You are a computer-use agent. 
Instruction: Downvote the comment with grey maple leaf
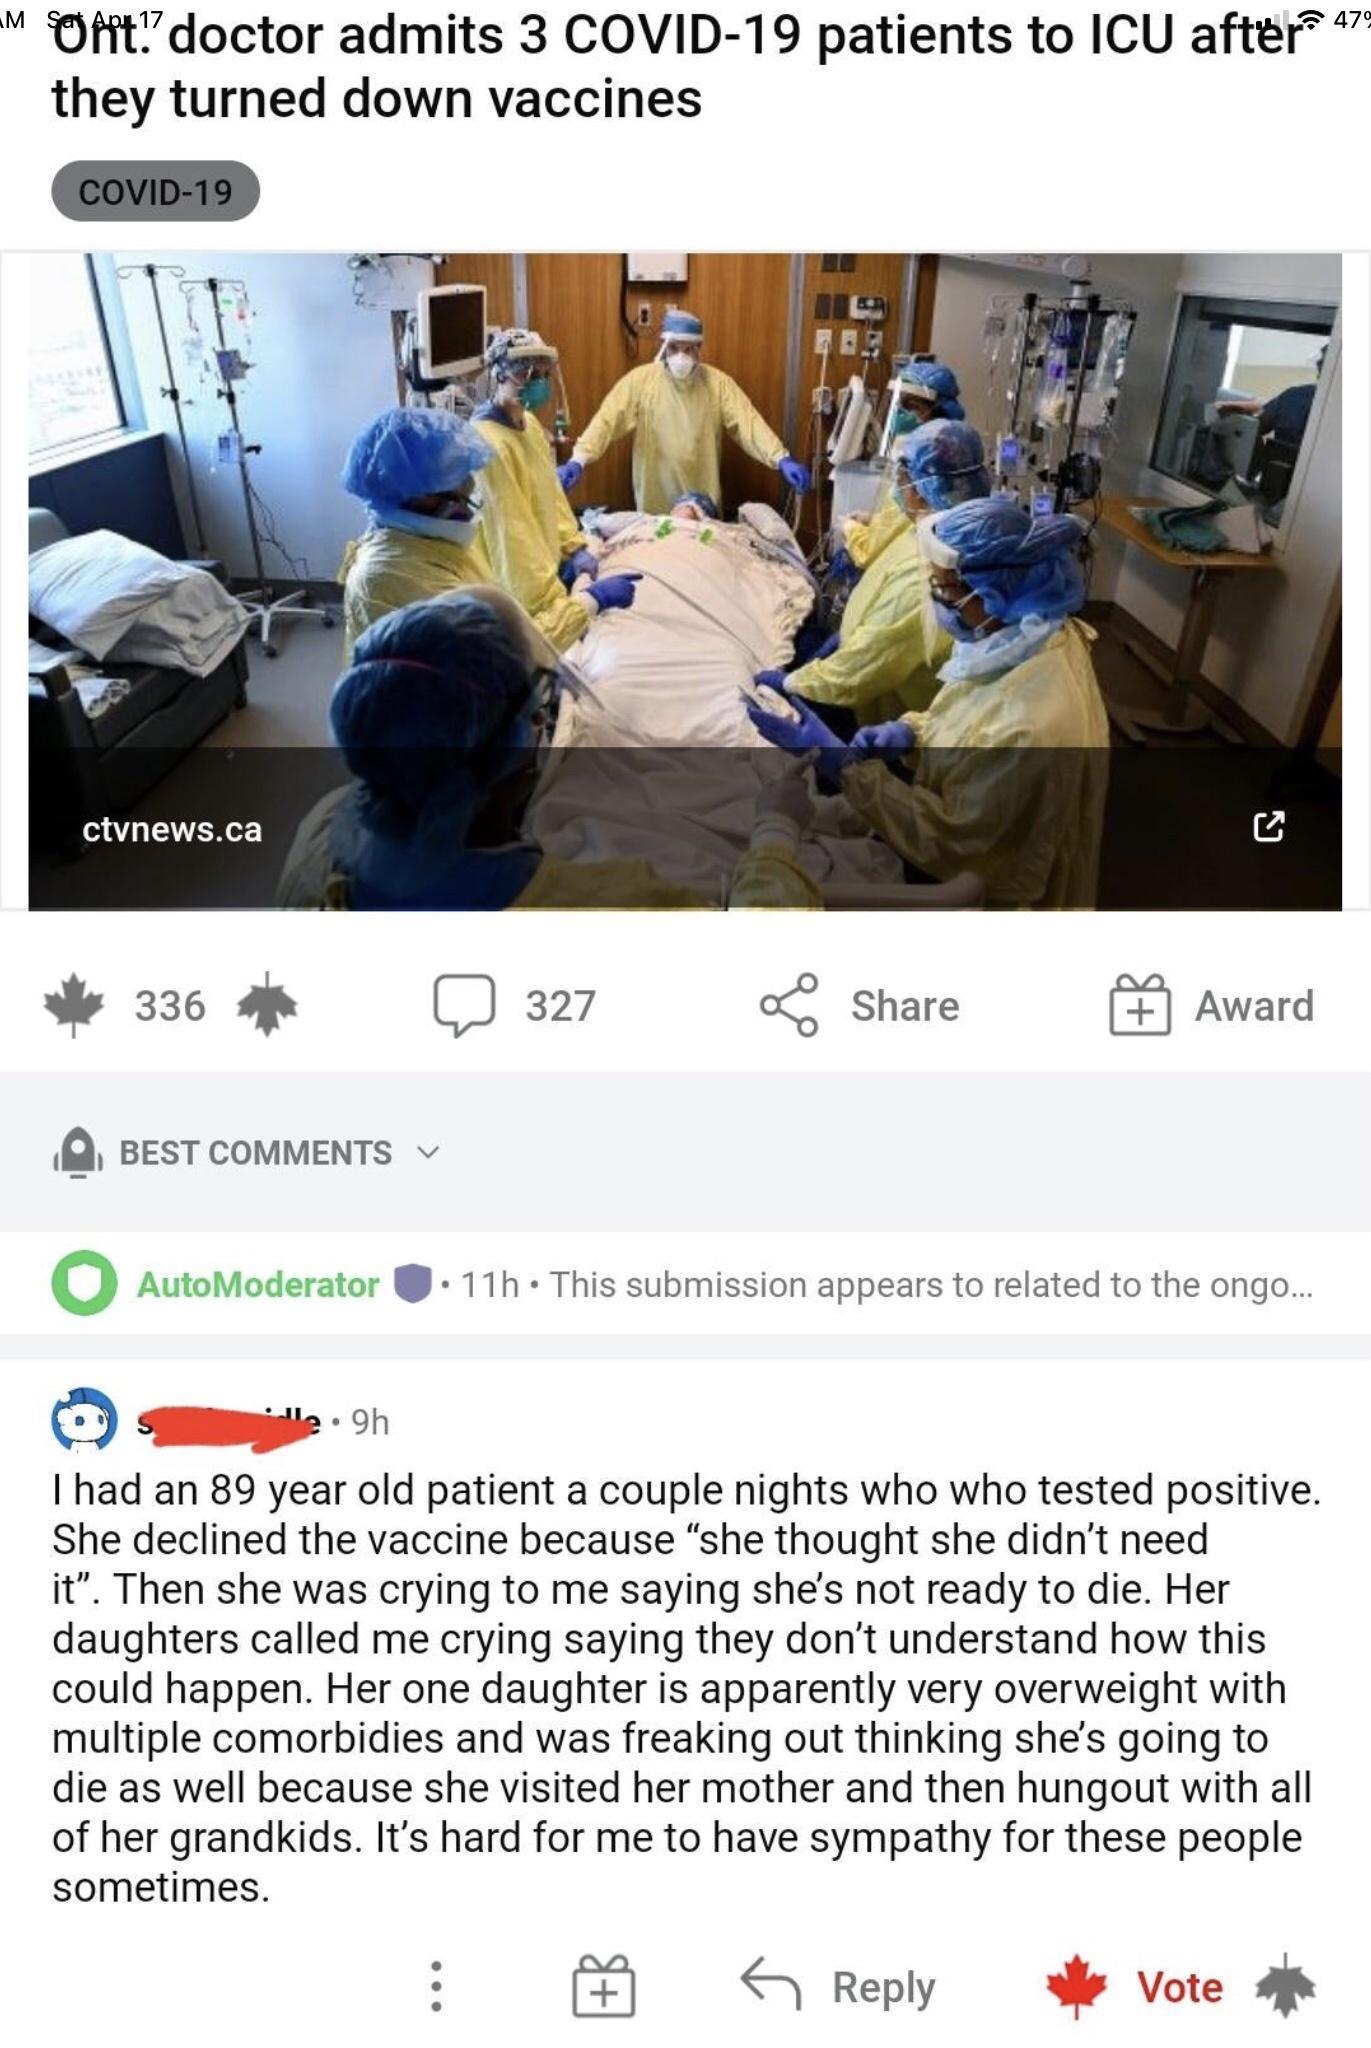(x=1286, y=1986)
